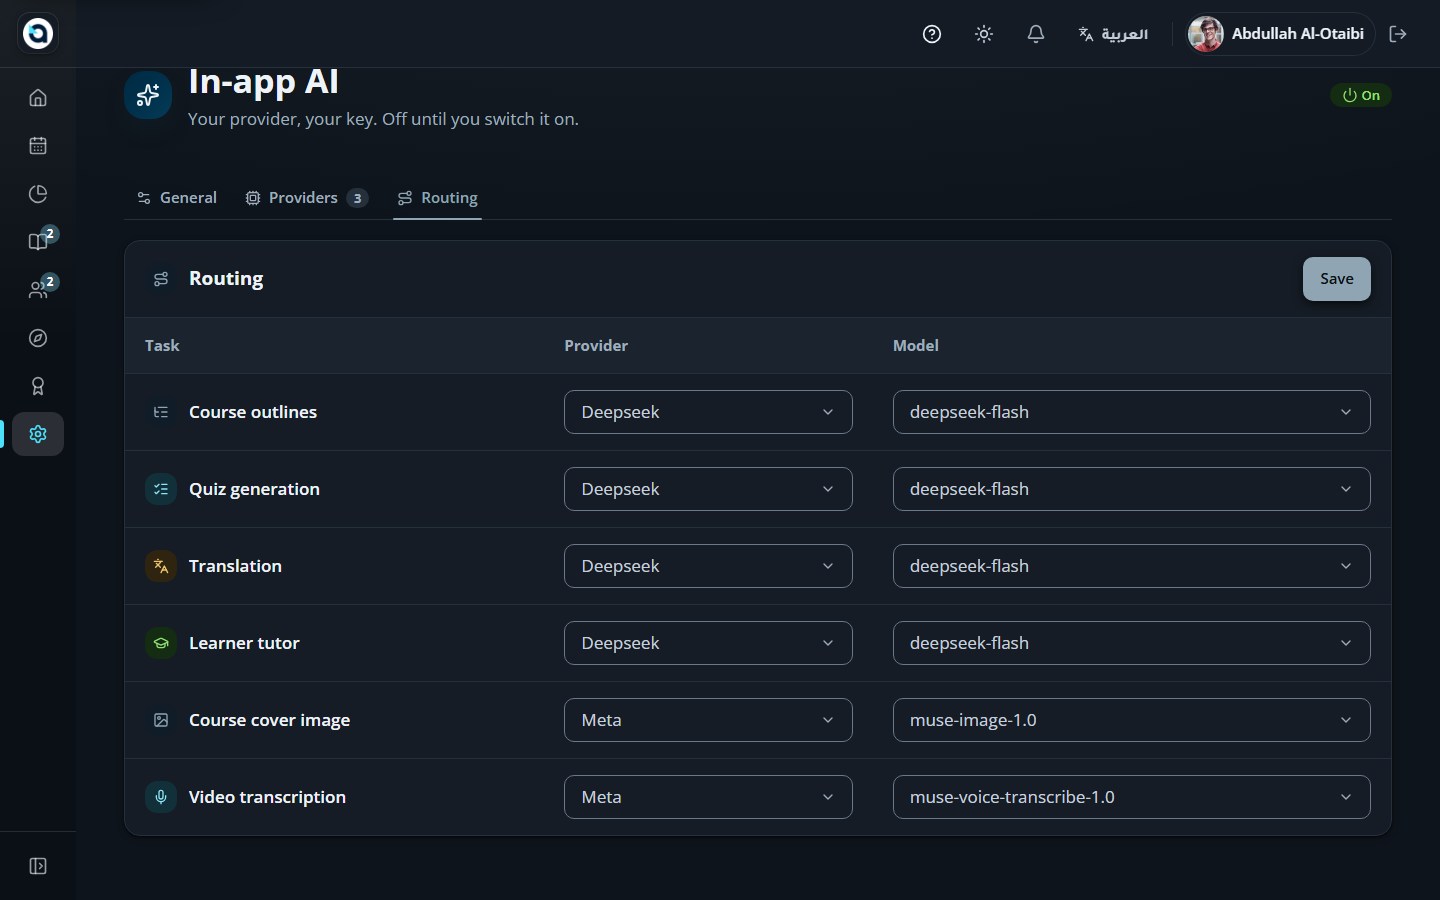The width and height of the screenshot is (1440, 900).
Task: Select the Routing tab
Action: pos(438,198)
